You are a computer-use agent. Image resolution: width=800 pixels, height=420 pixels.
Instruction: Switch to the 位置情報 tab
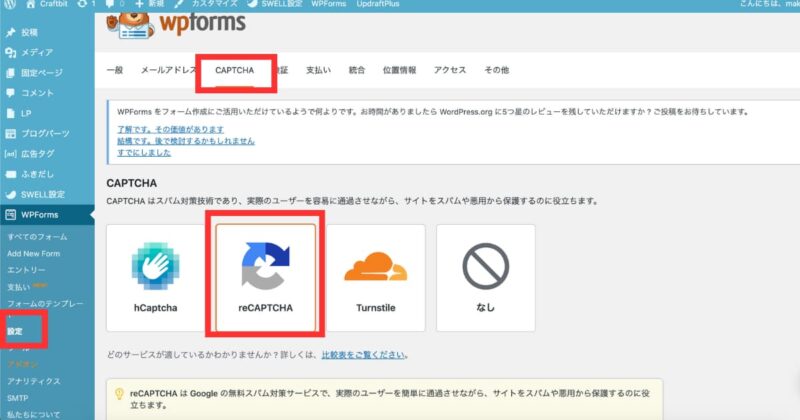[x=399, y=70]
